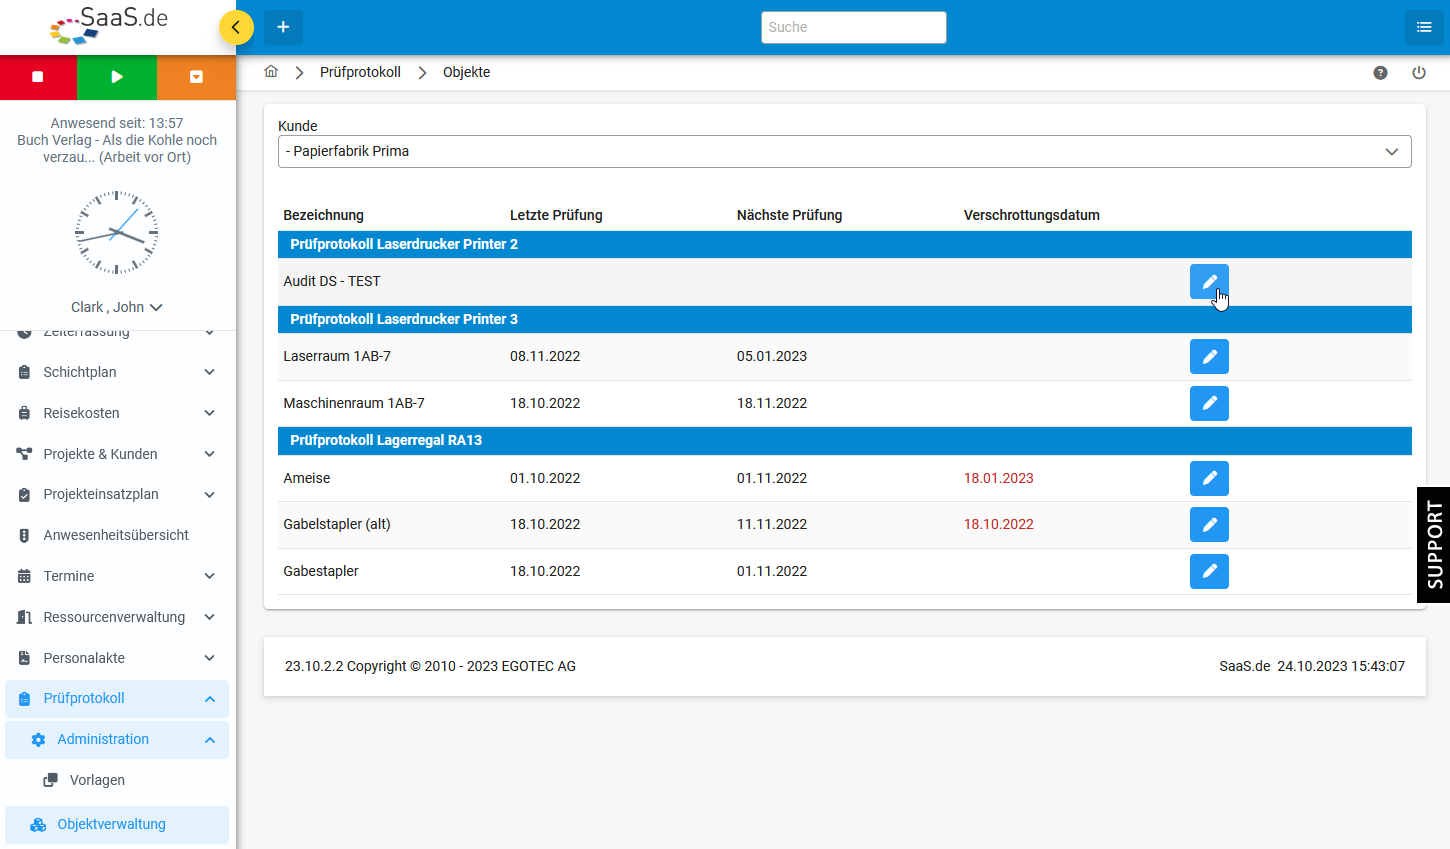The image size is (1450, 849).
Task: Edit the Maschinenraum 1AB-7 object
Action: coord(1209,403)
